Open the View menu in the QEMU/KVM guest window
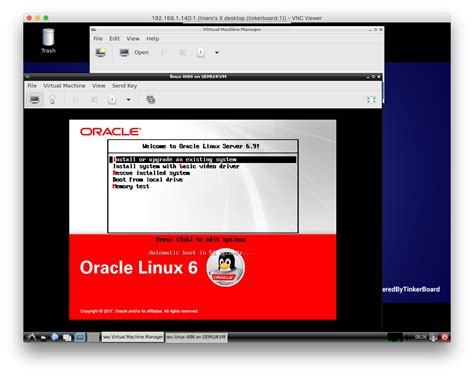This screenshot has width=474, height=376. click(98, 86)
